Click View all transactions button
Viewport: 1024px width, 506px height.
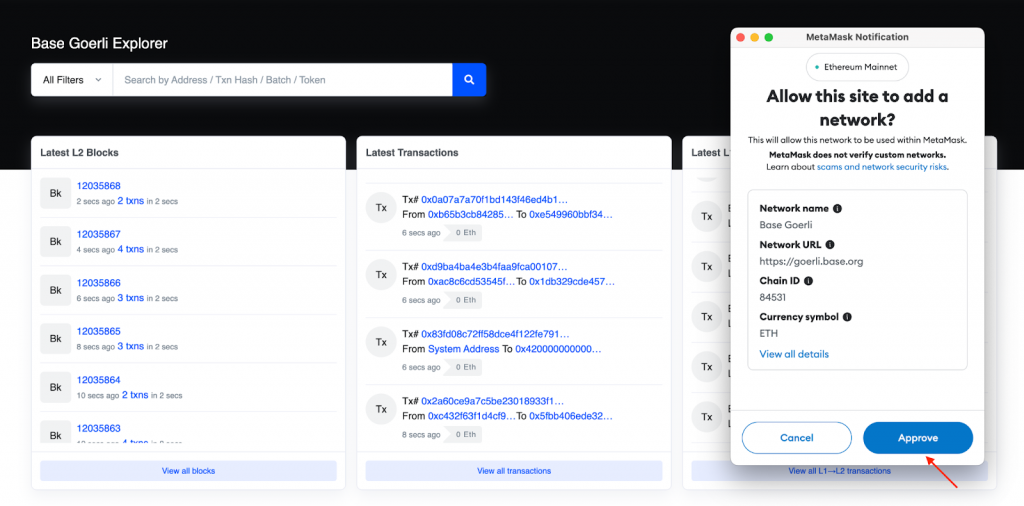pos(514,471)
